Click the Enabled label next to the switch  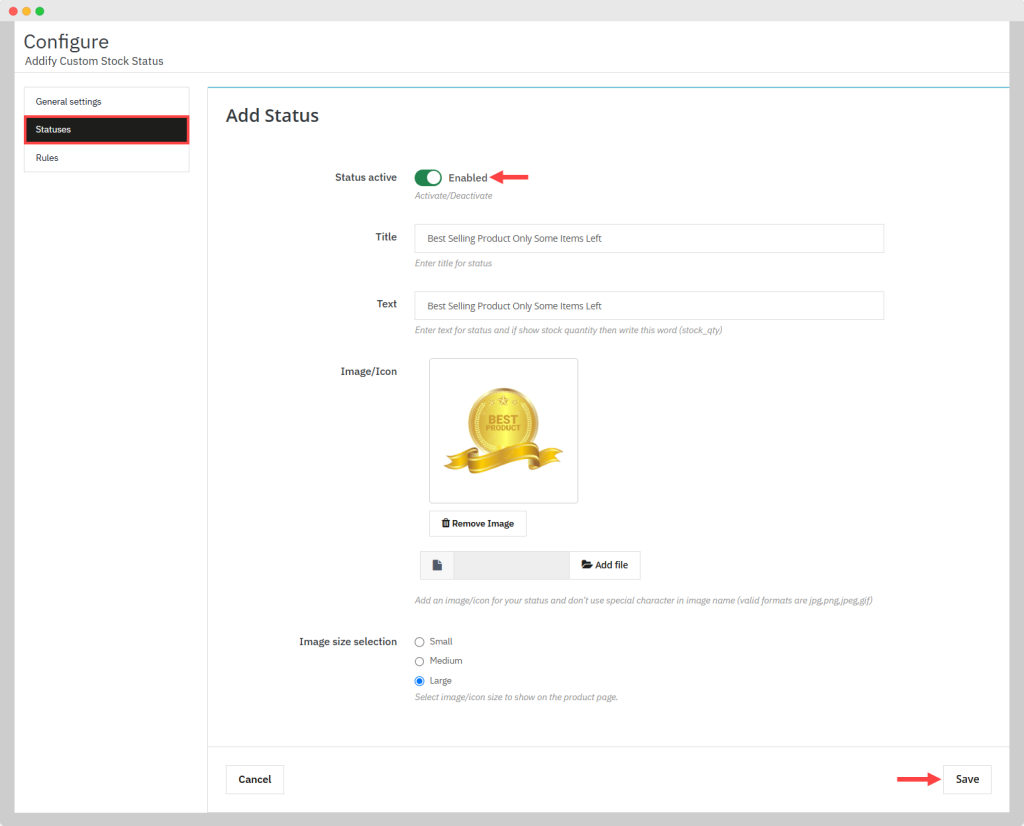tap(467, 178)
